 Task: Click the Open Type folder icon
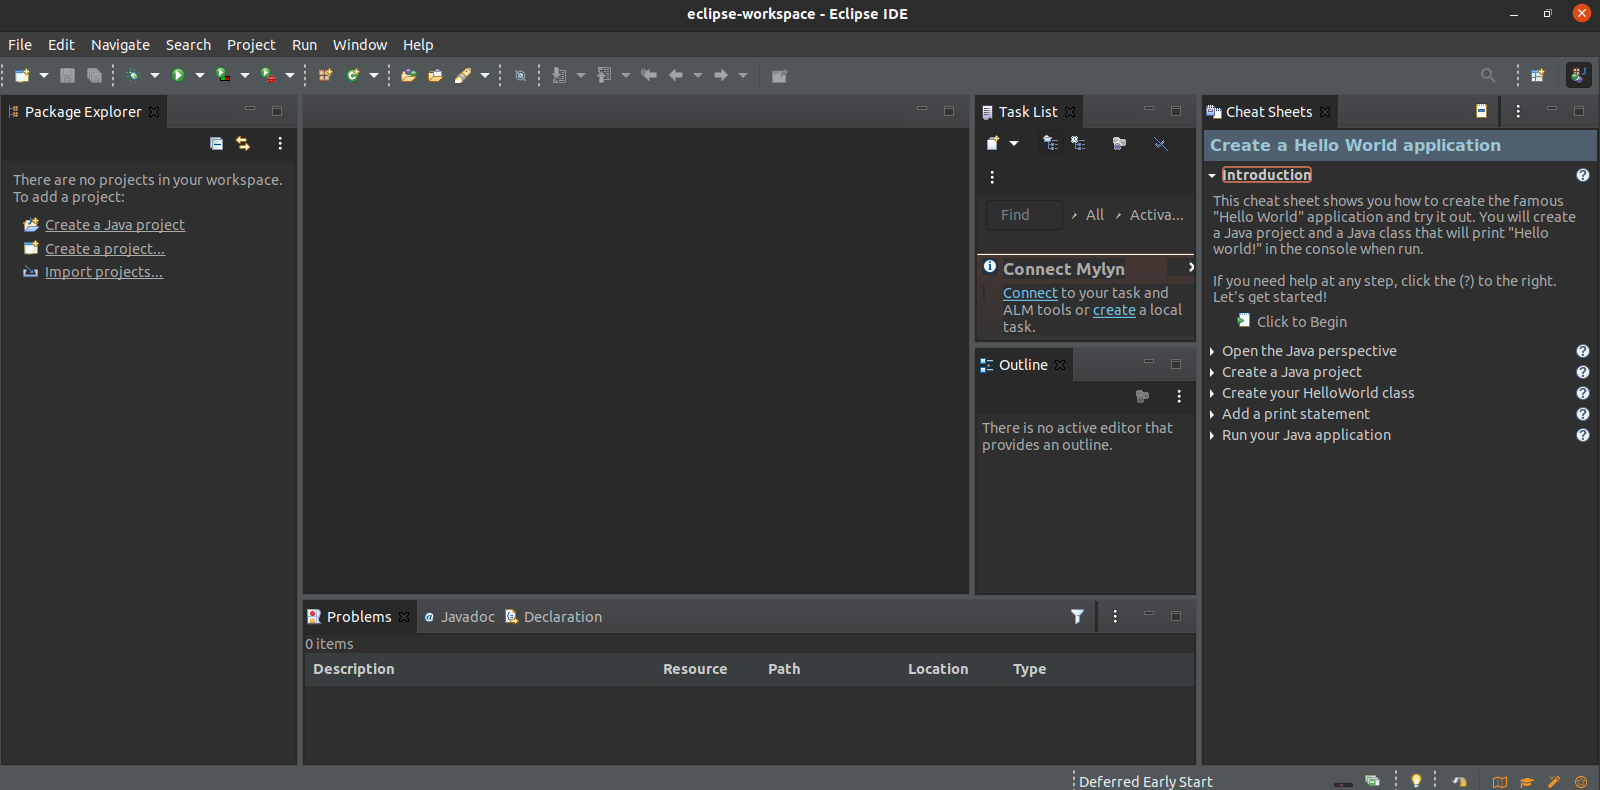tap(408, 75)
